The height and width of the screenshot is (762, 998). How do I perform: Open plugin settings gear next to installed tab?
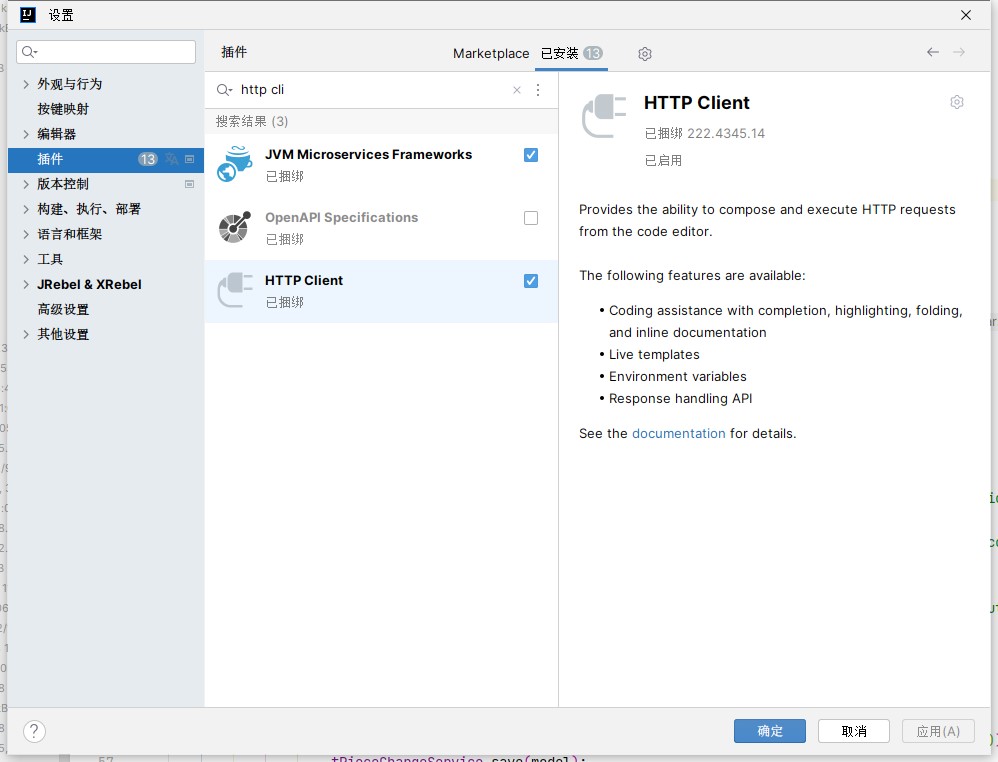tap(645, 54)
